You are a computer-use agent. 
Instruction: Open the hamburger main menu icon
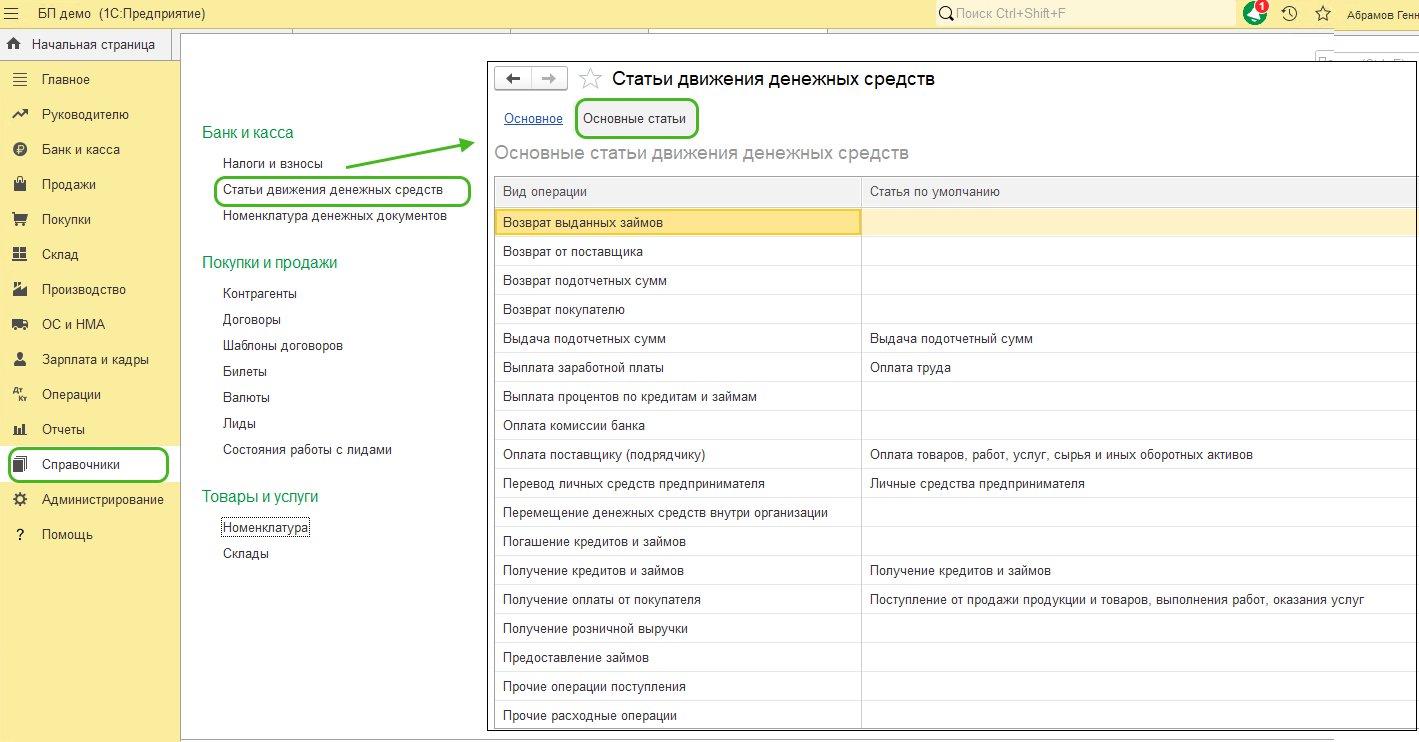coord(13,13)
